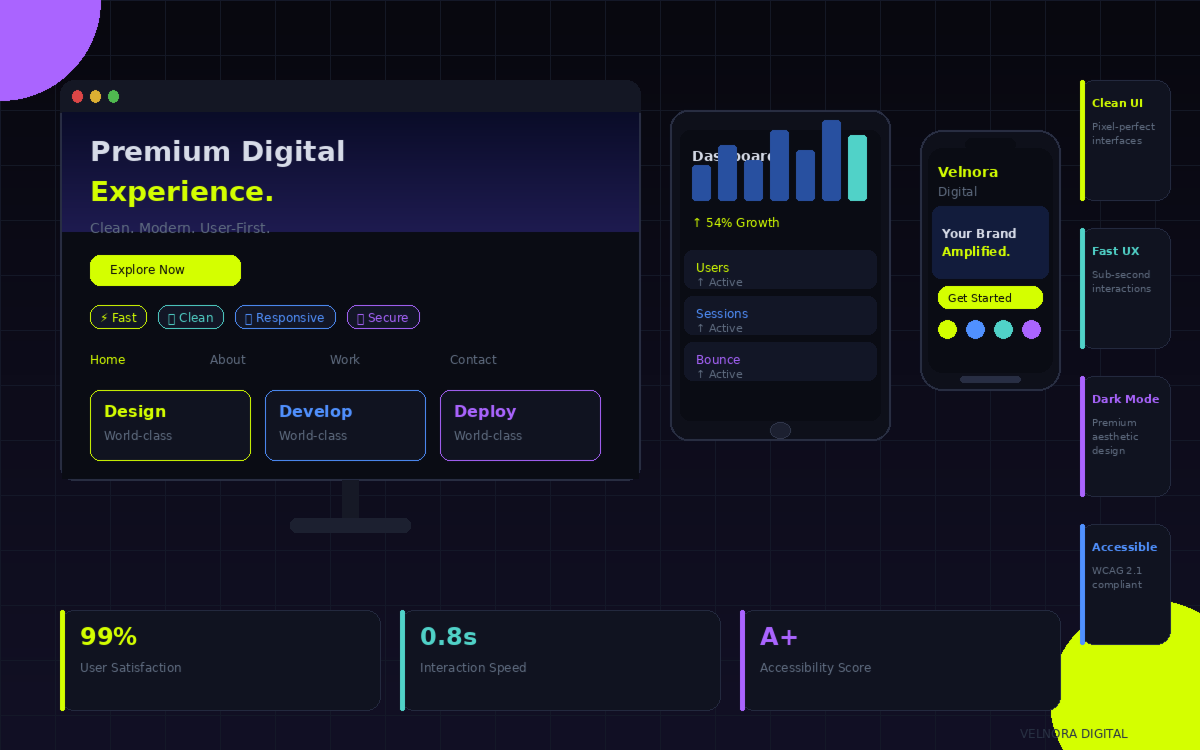Viewport: 1200px width, 750px height.
Task: Pick the purple color dot on the phone
Action: pyautogui.click(x=1031, y=329)
